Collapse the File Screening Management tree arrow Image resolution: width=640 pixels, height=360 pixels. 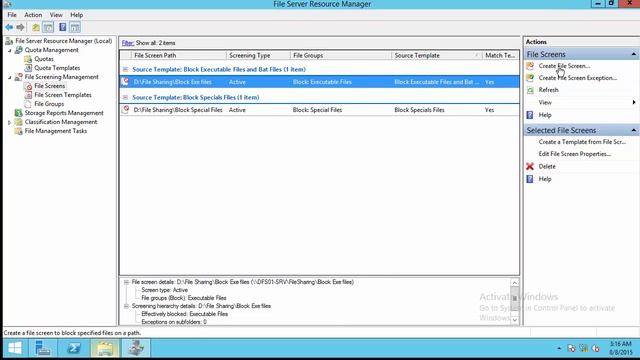pos(10,77)
